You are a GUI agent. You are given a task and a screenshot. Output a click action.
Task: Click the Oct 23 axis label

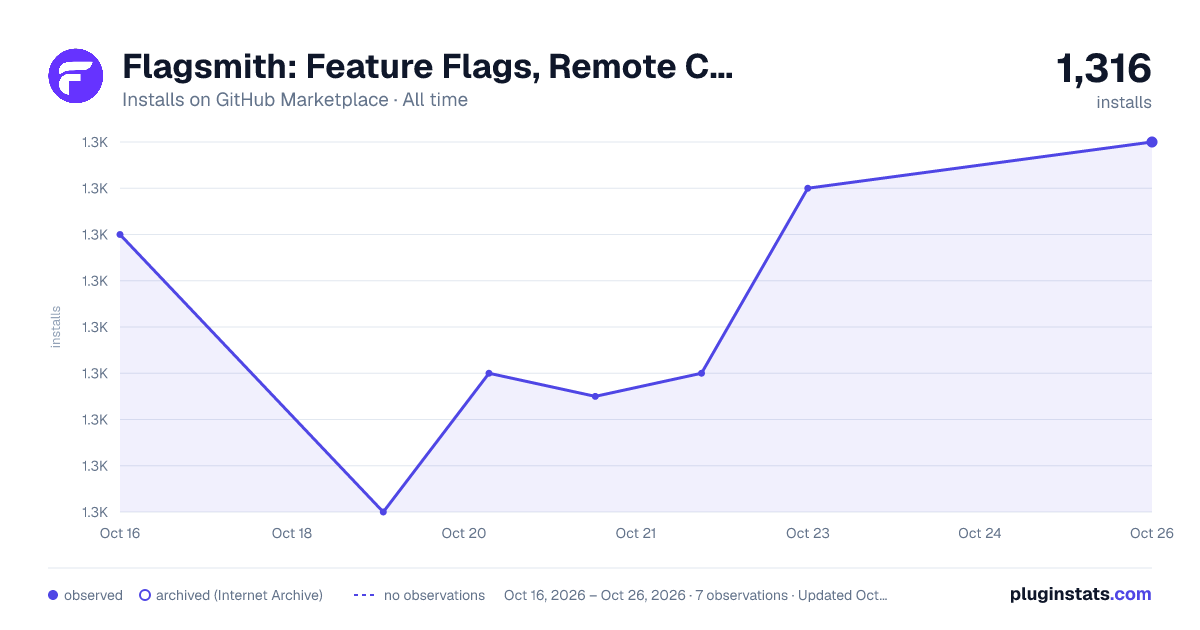(x=808, y=533)
